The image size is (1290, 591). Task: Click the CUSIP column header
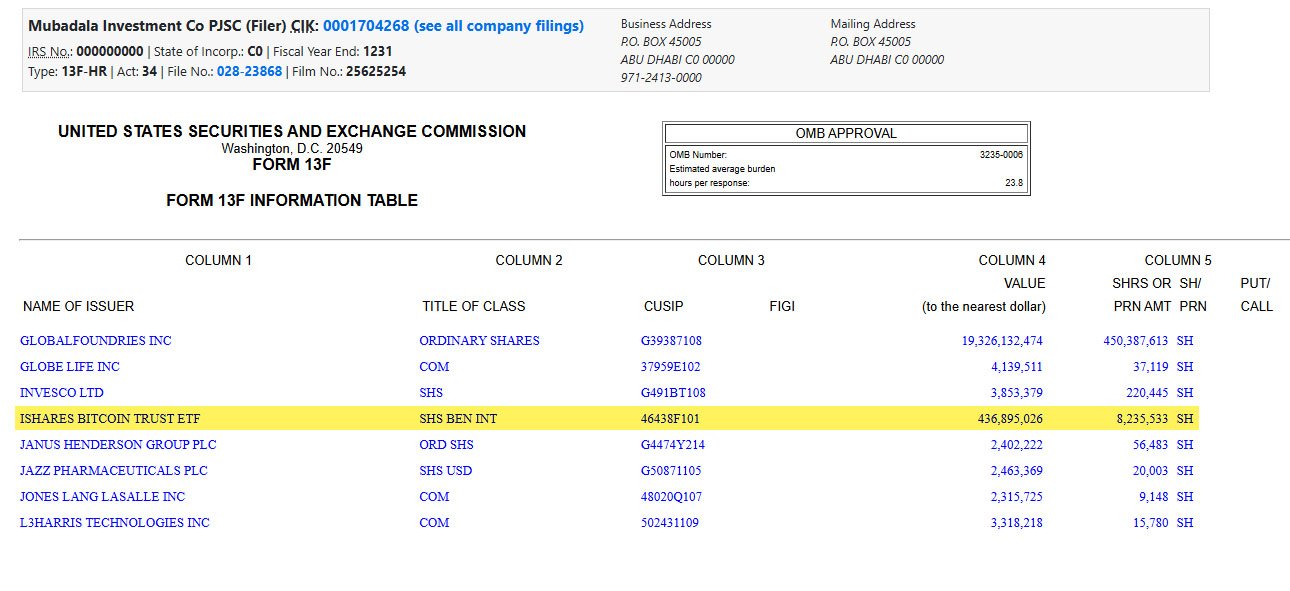coord(664,306)
